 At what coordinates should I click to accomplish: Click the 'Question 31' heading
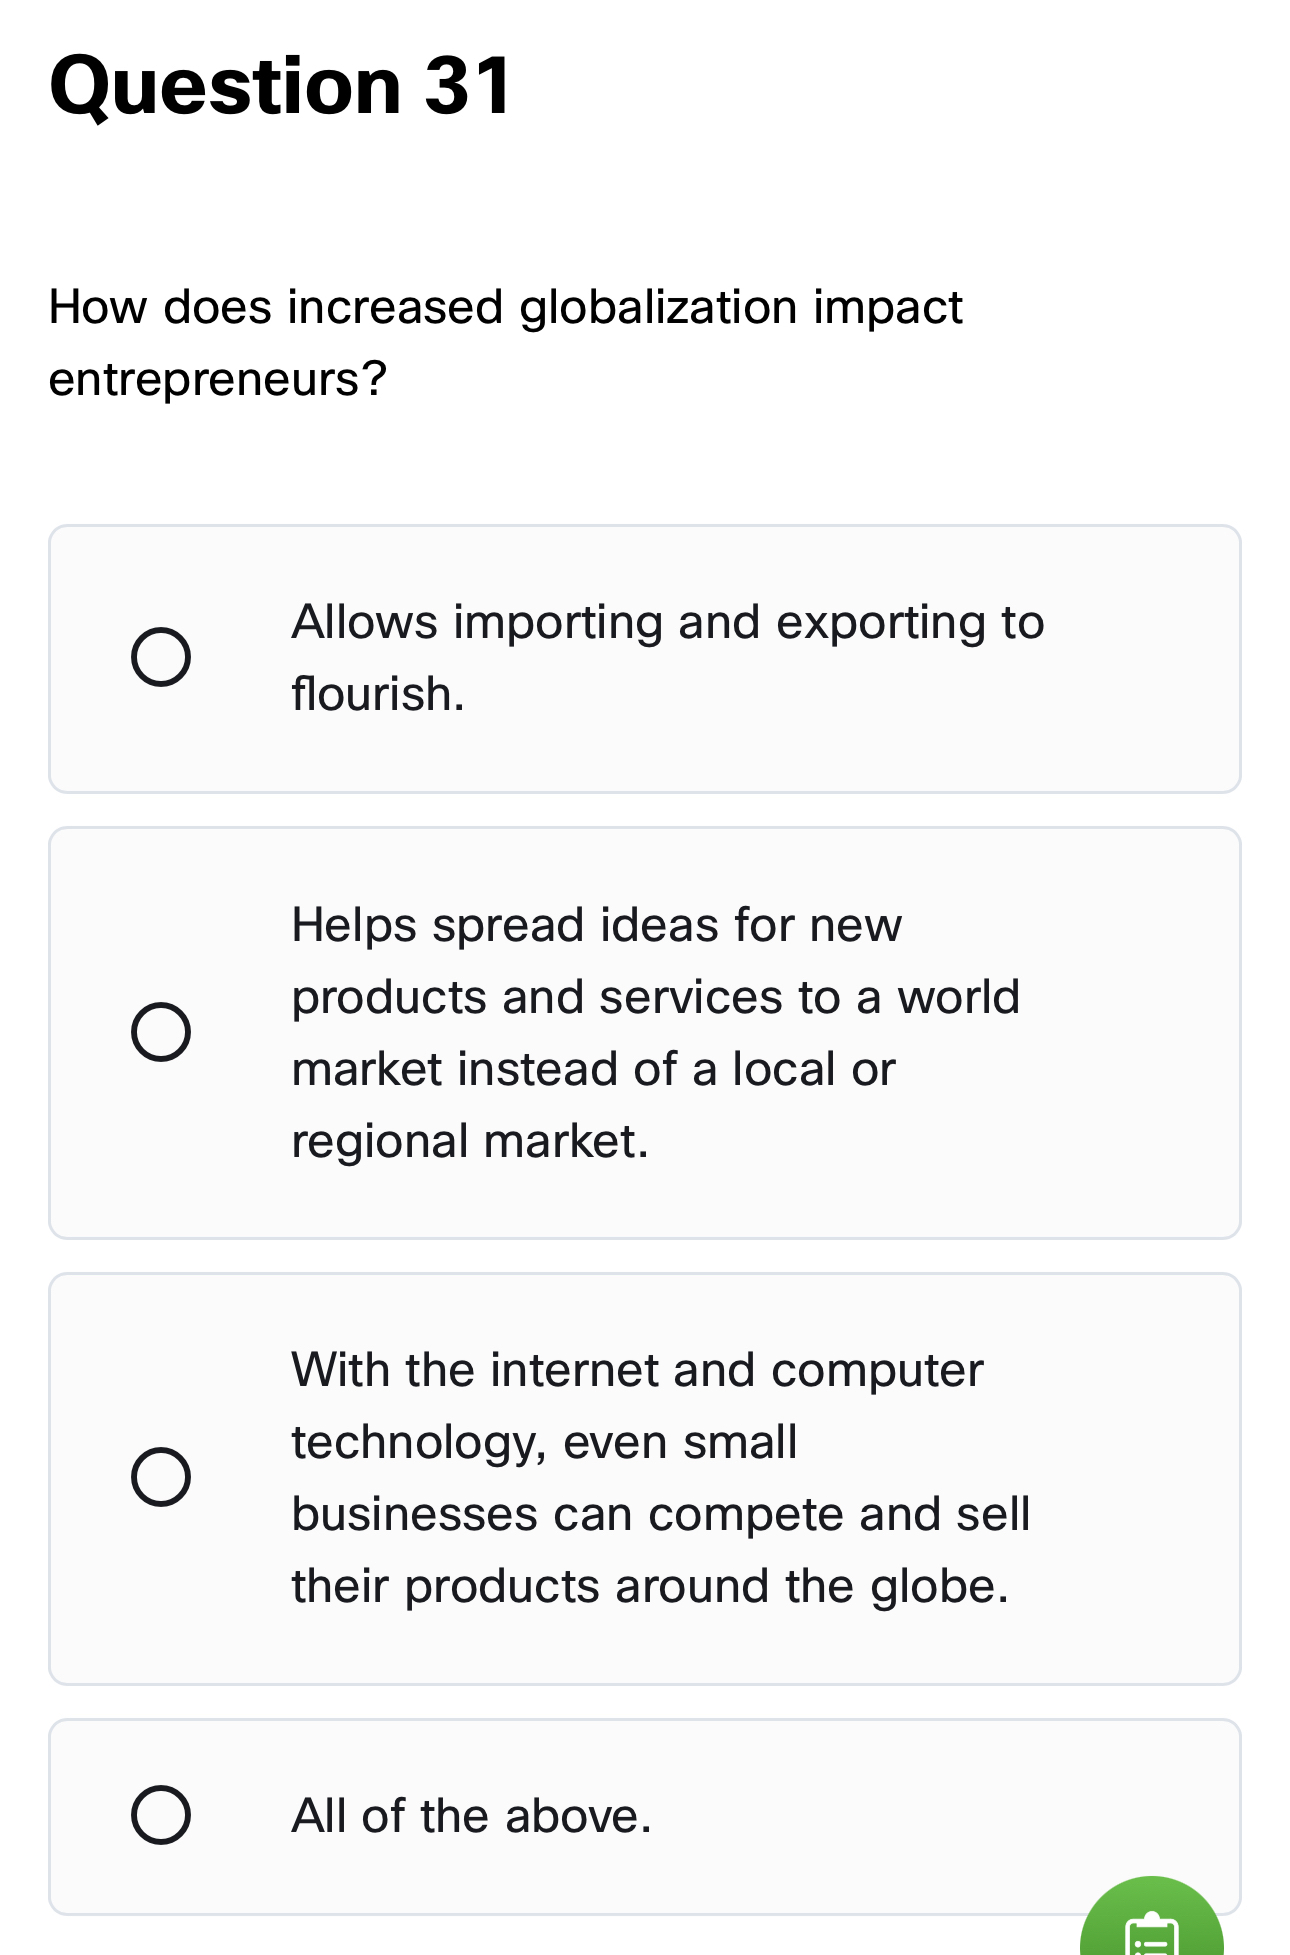[280, 86]
